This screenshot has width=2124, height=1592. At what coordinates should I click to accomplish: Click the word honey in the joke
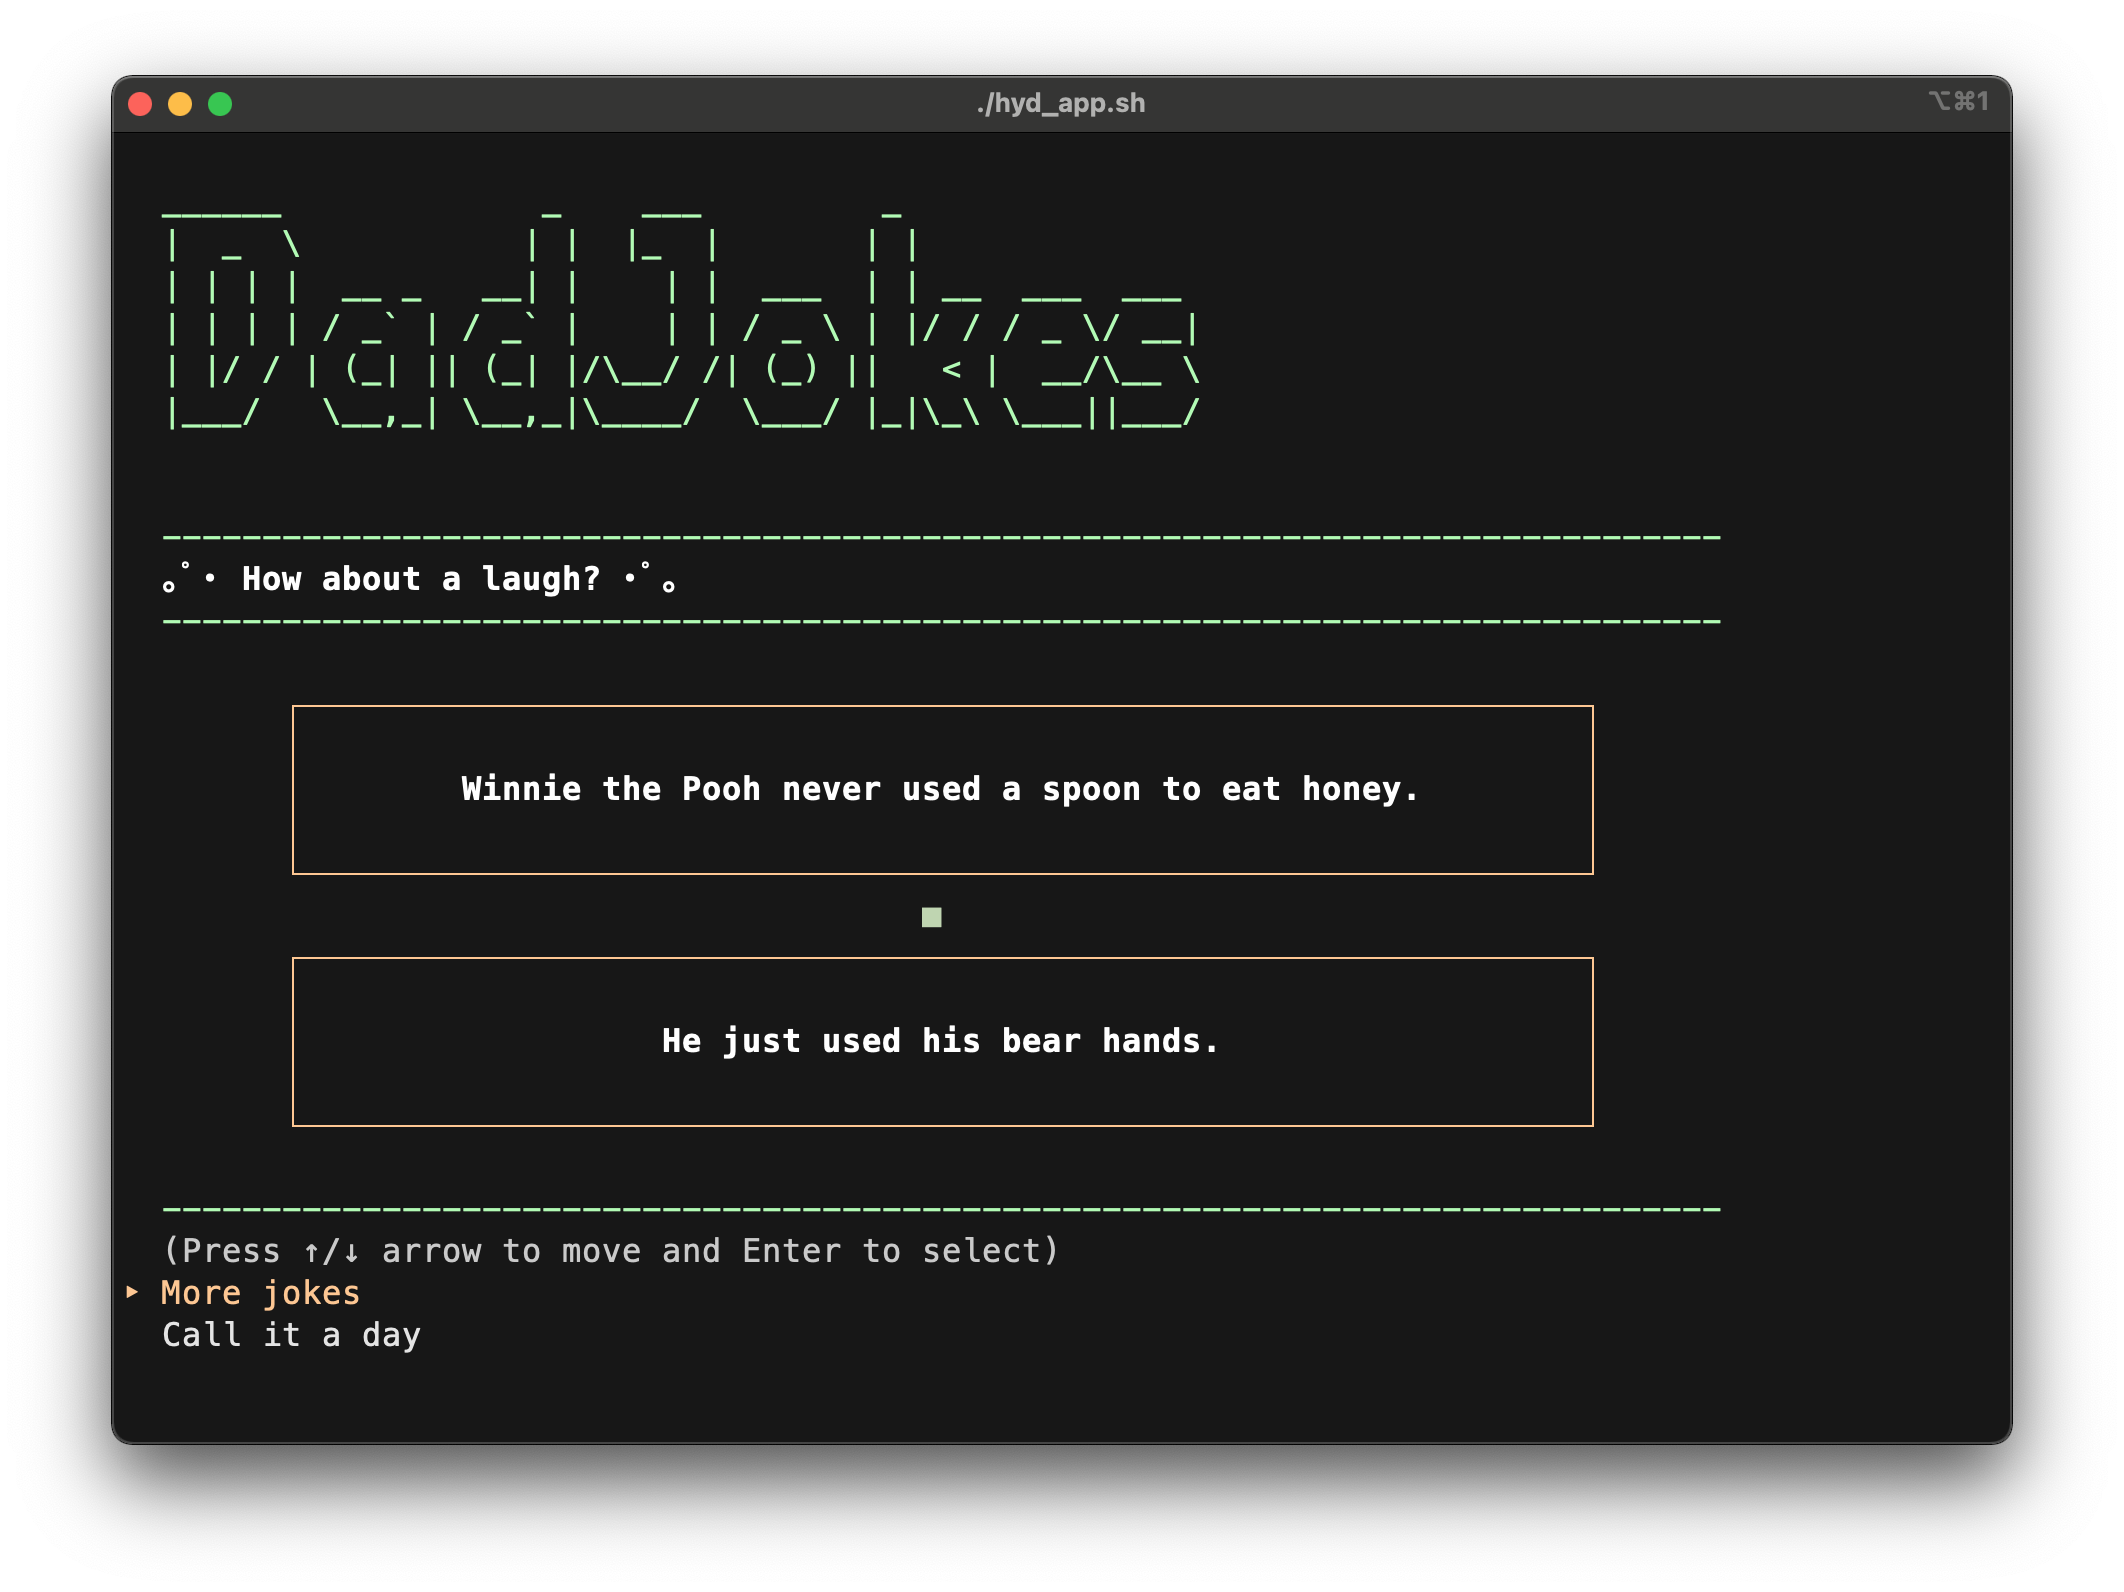pos(1350,790)
